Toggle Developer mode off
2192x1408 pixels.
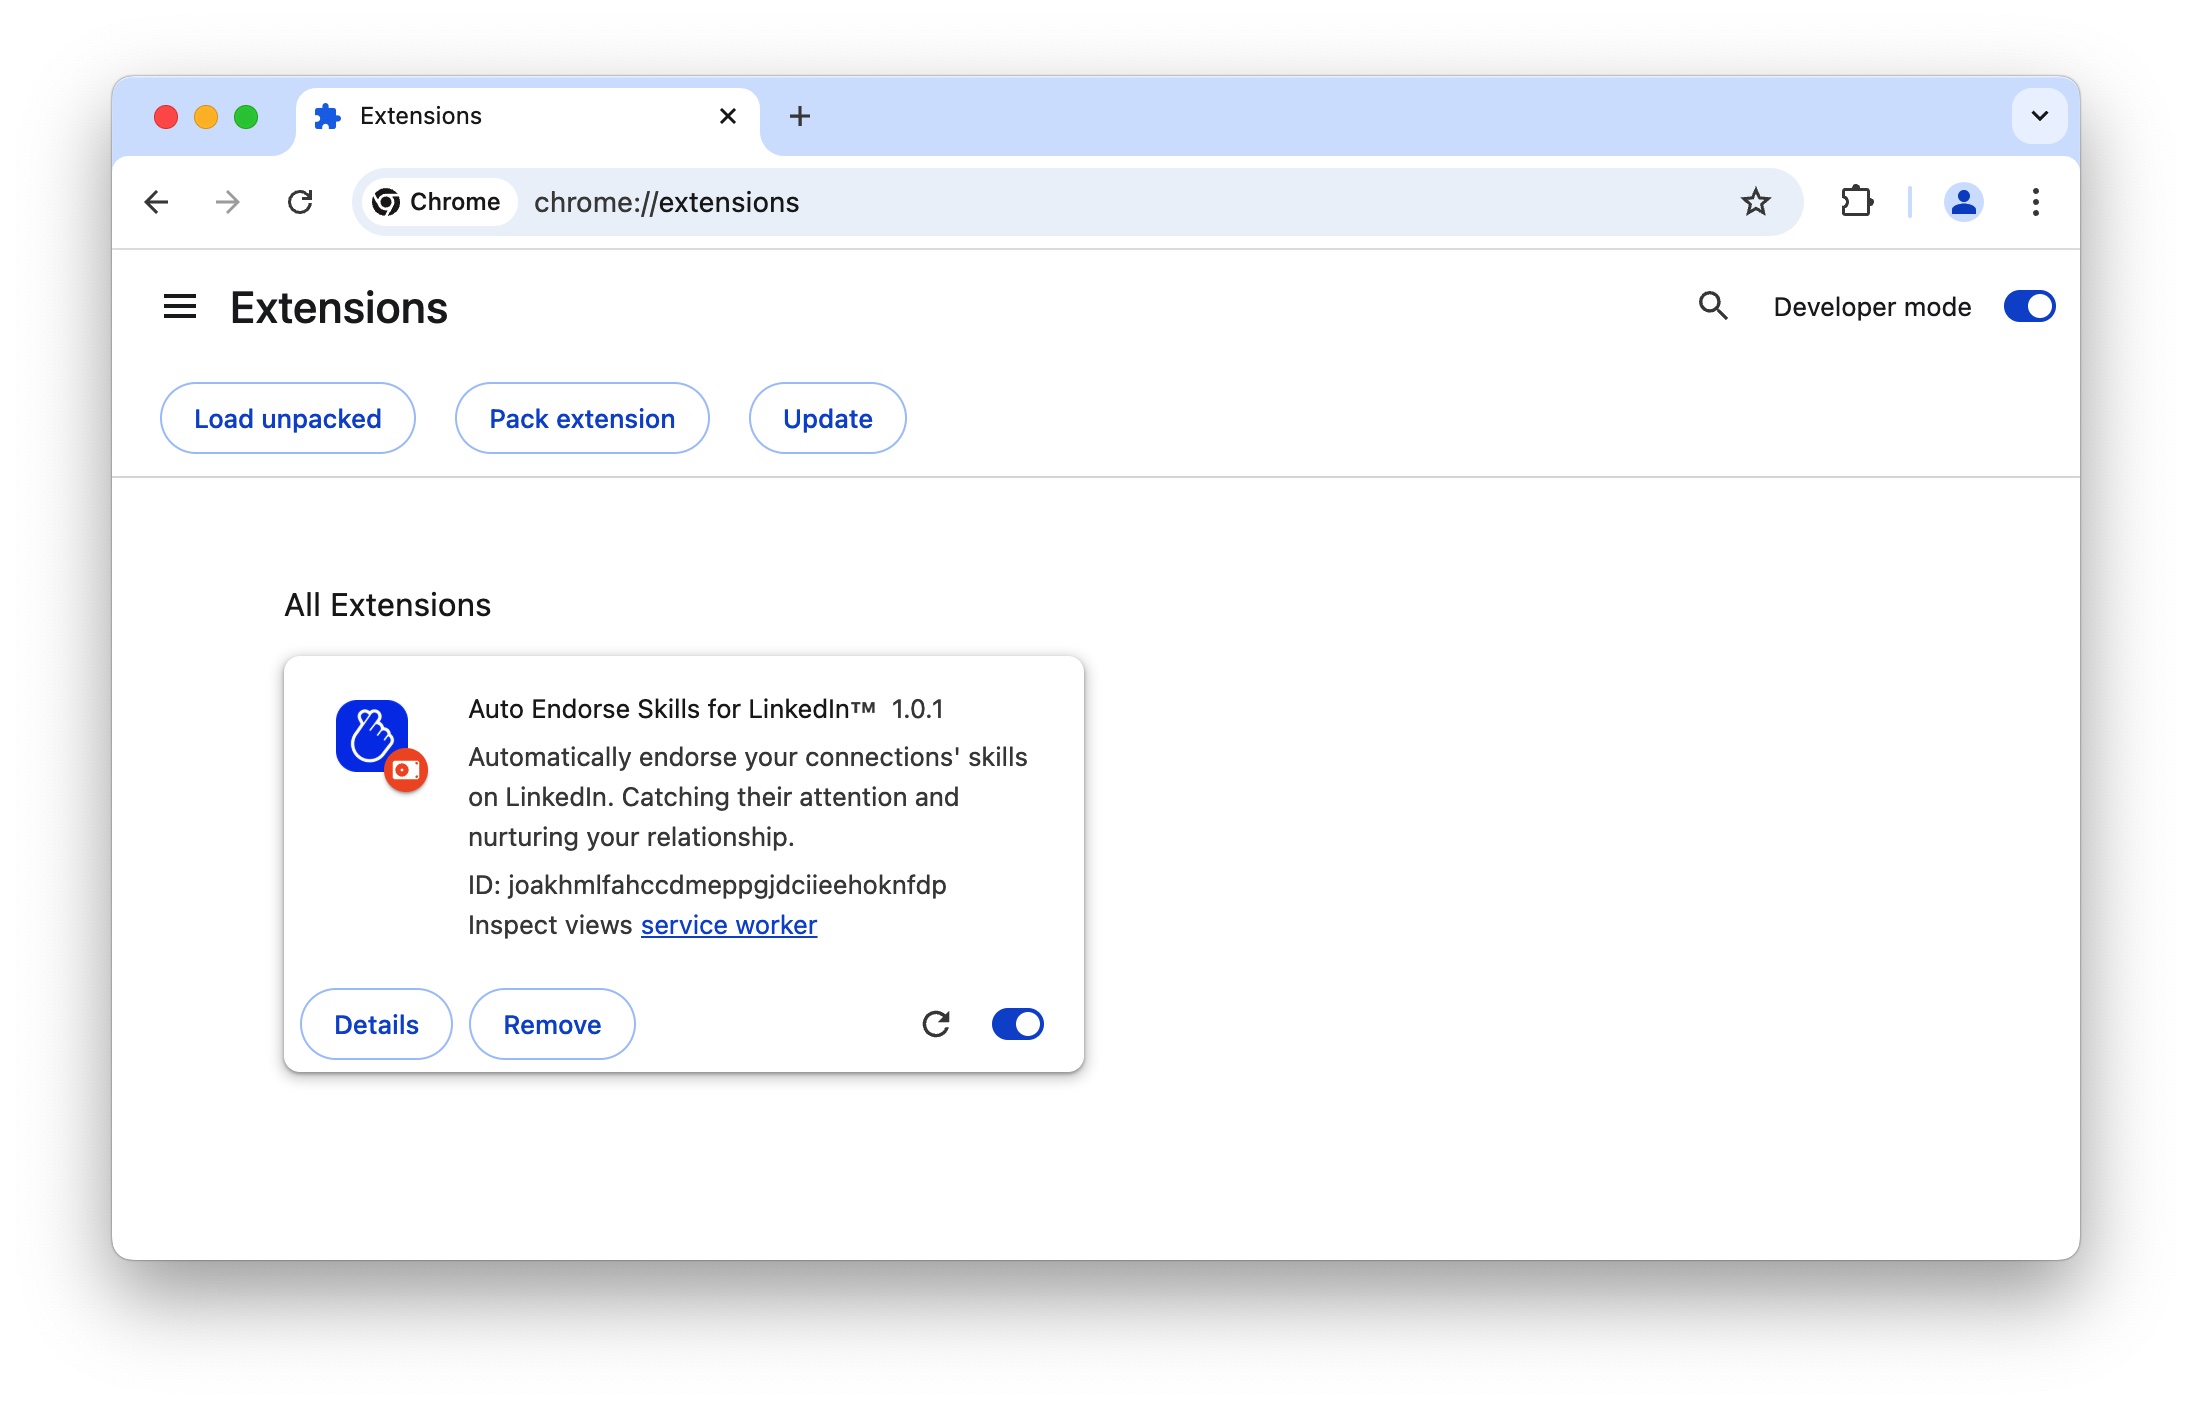pyautogui.click(x=2029, y=306)
